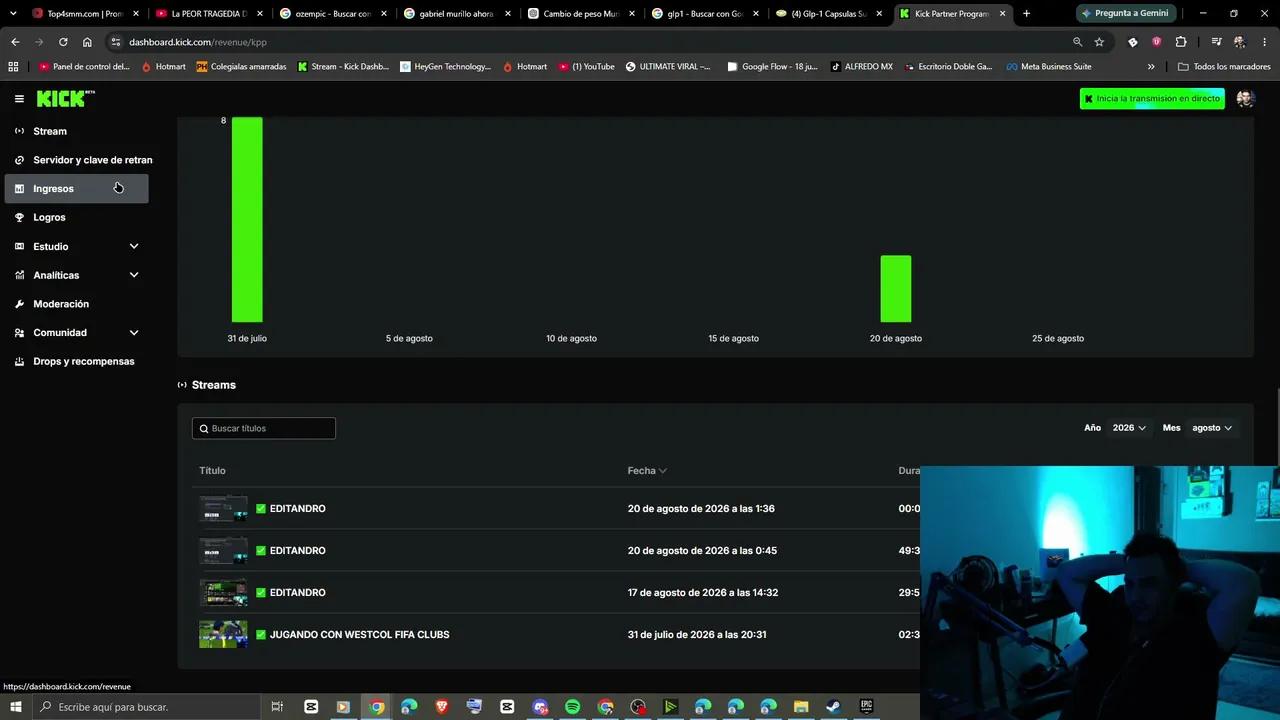This screenshot has width=1280, height=720.
Task: Click Pregunta a Gemini button
Action: [1125, 14]
